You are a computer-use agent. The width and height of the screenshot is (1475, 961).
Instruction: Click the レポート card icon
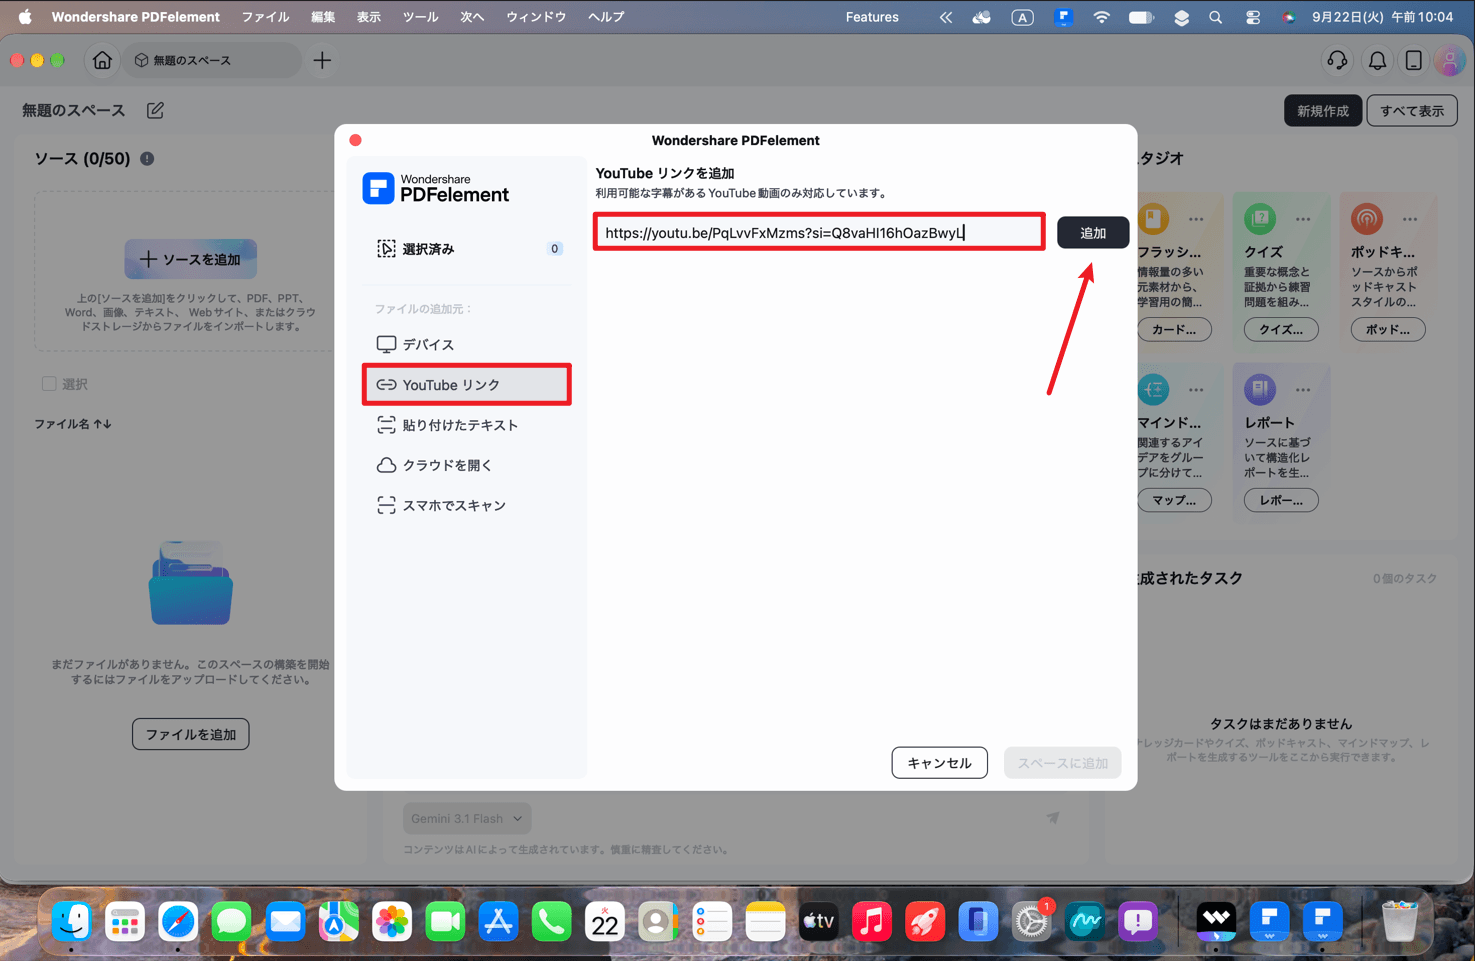click(1260, 389)
